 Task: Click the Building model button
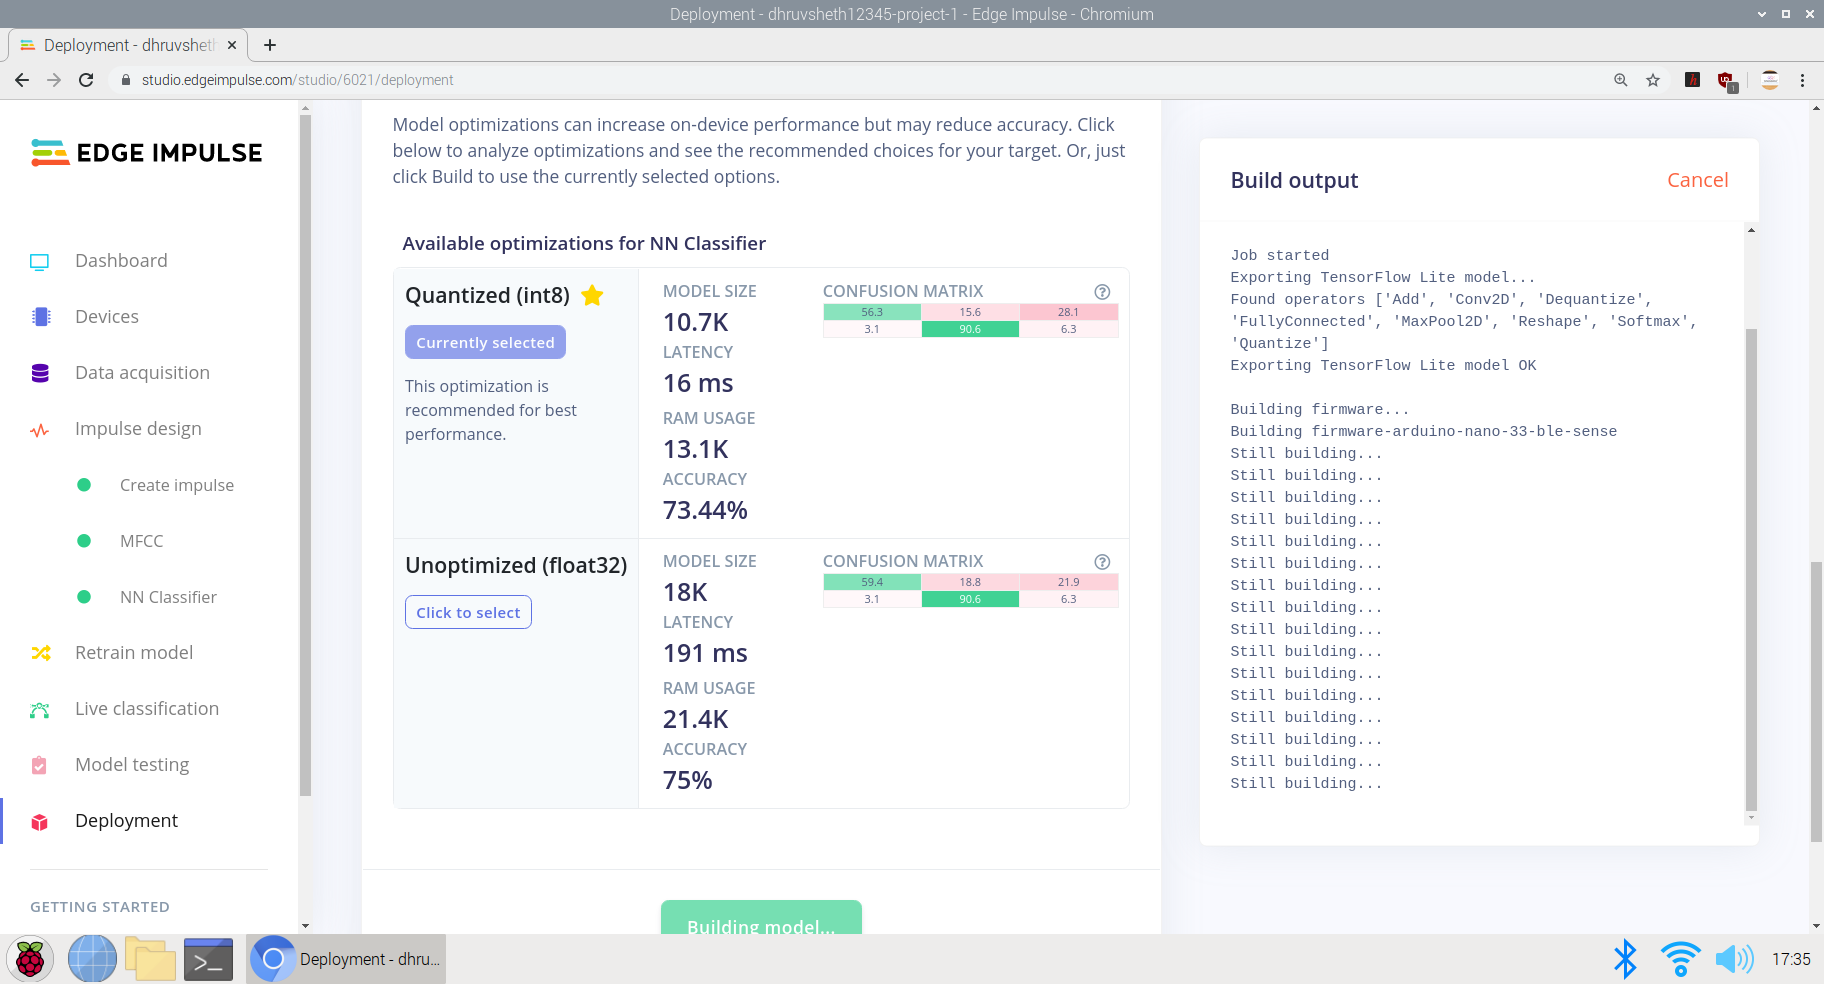point(761,920)
